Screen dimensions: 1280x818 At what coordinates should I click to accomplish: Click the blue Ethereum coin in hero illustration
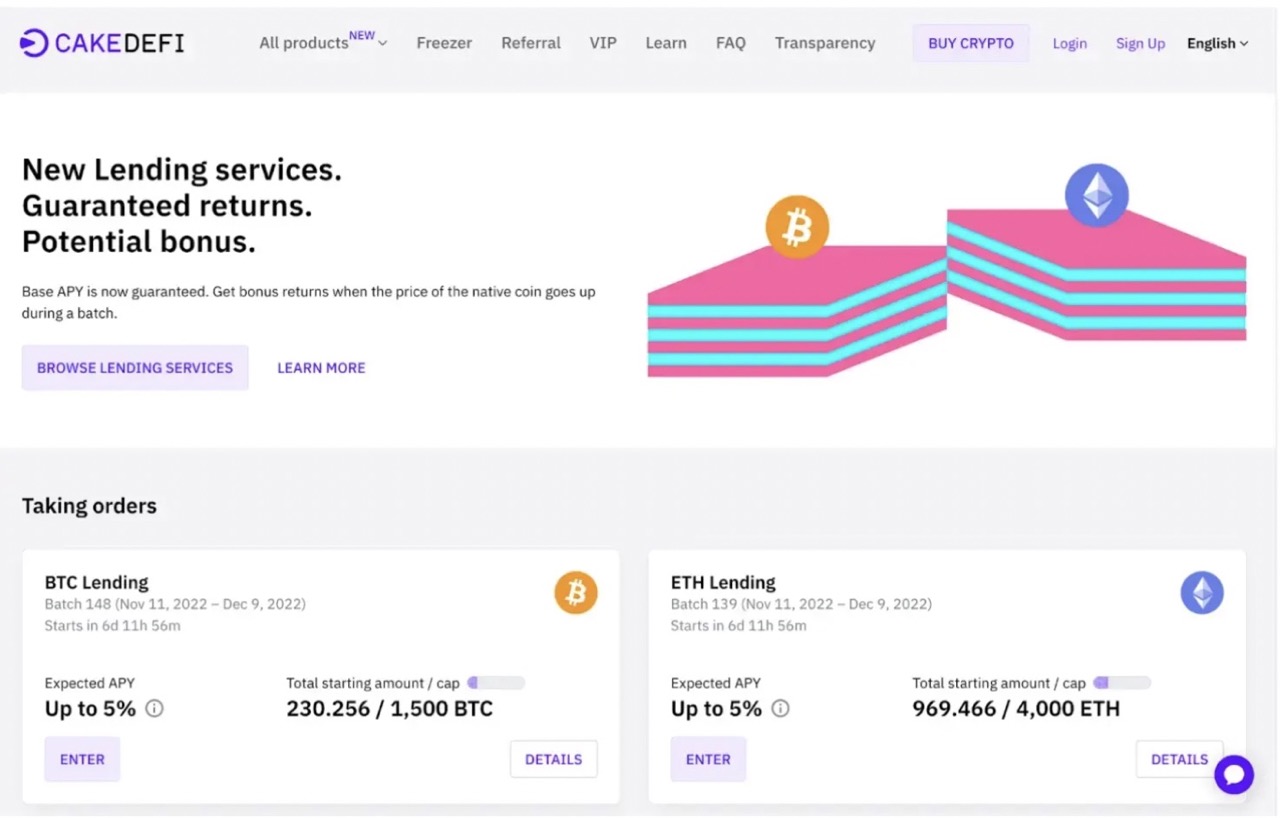pos(1097,195)
